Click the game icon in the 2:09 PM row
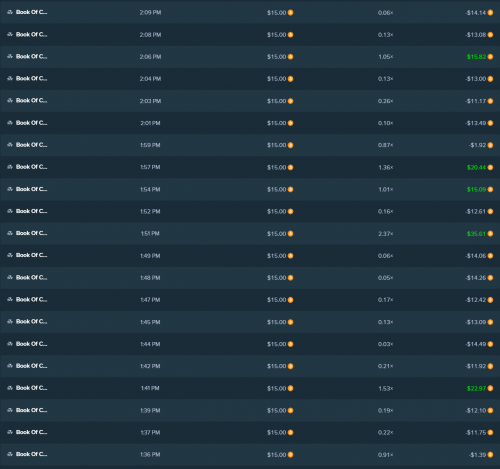This screenshot has height=469, width=500. pos(10,12)
